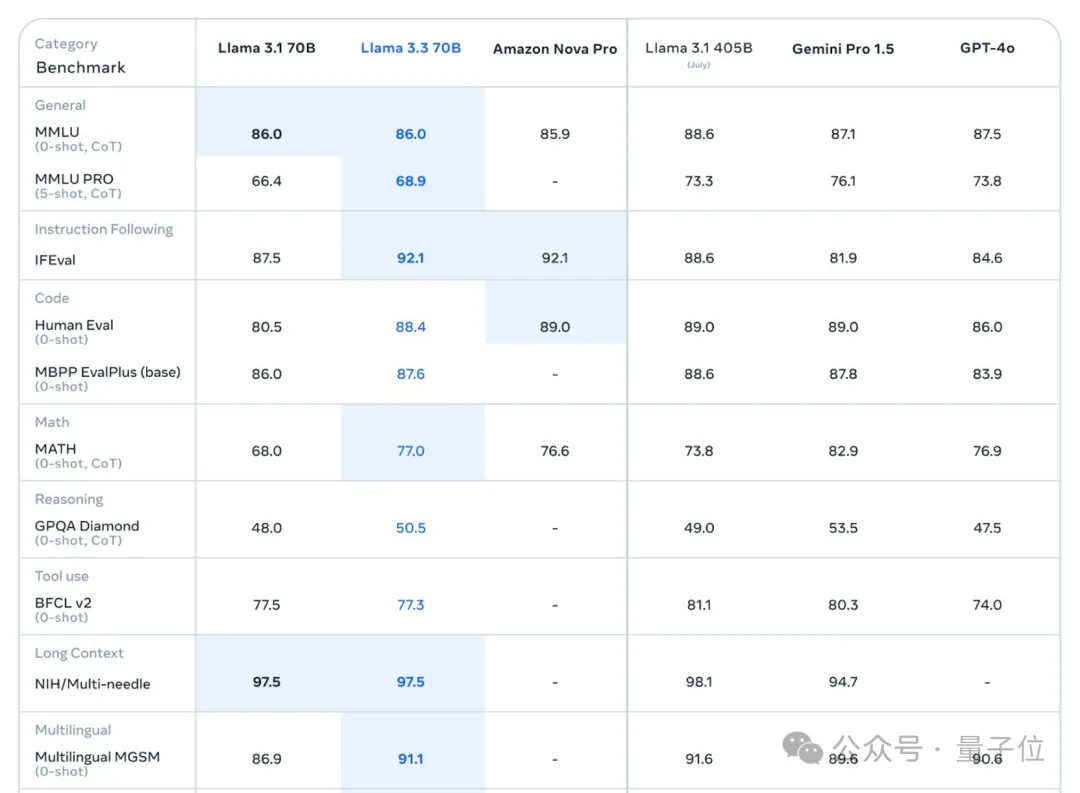Image resolution: width=1080 pixels, height=793 pixels.
Task: Click the Human Eval benchmark label
Action: tap(74, 325)
